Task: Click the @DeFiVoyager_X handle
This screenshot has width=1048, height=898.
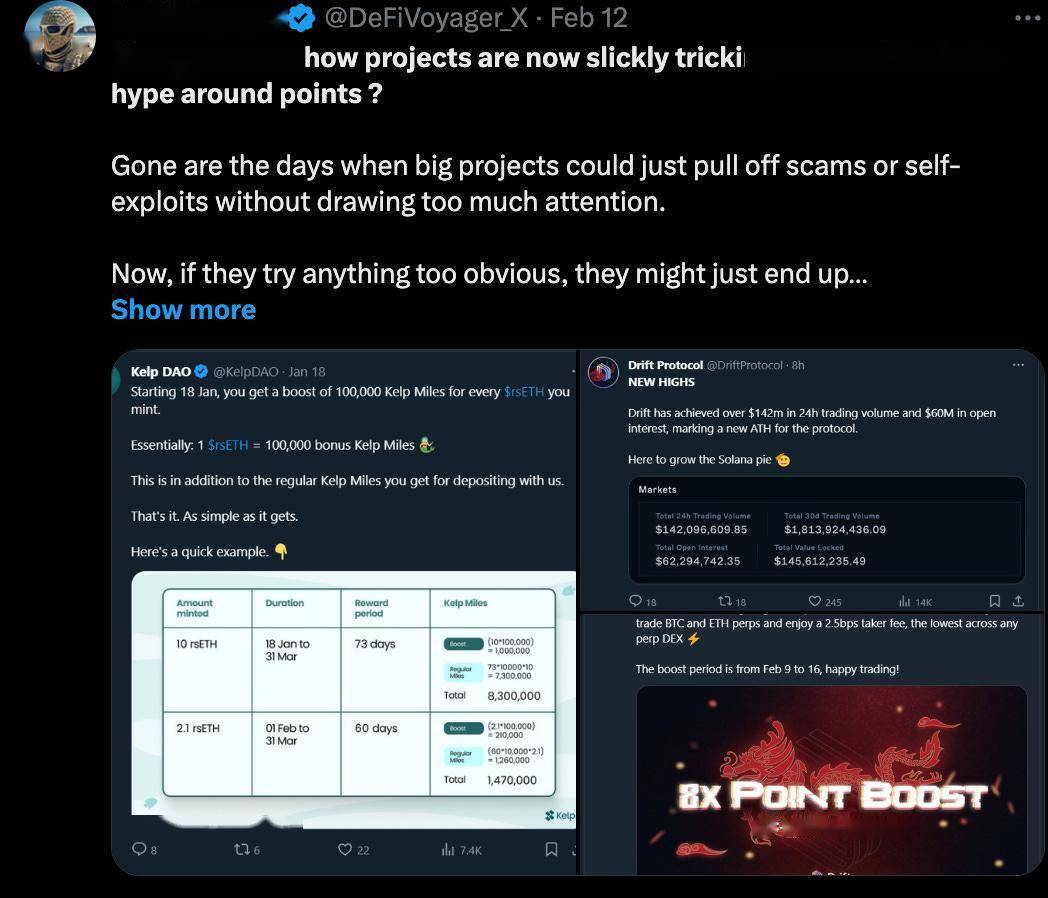Action: coord(426,18)
